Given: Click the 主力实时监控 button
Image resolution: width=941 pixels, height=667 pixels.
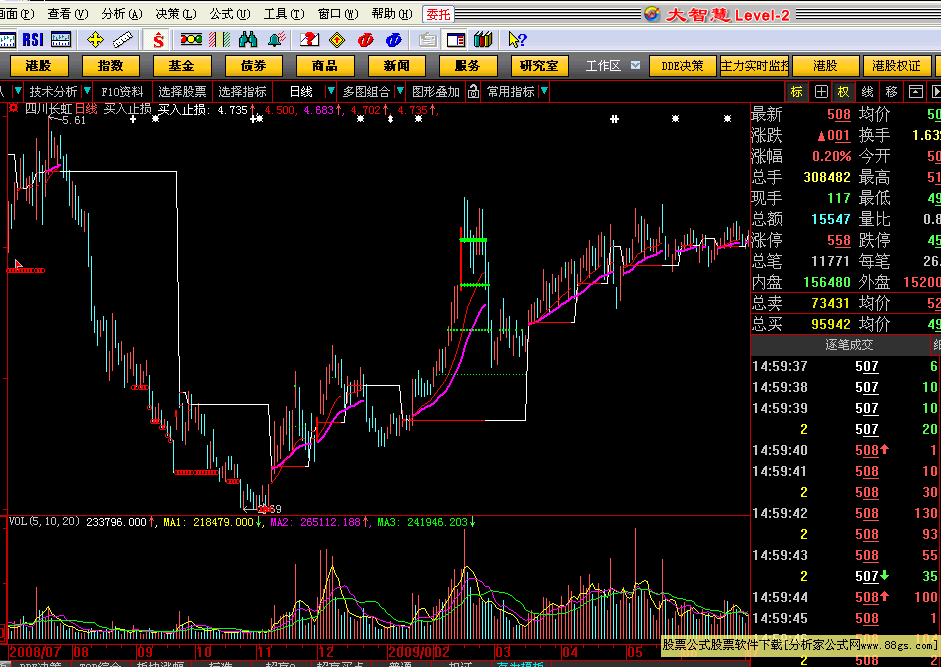Looking at the screenshot, I should 755,65.
